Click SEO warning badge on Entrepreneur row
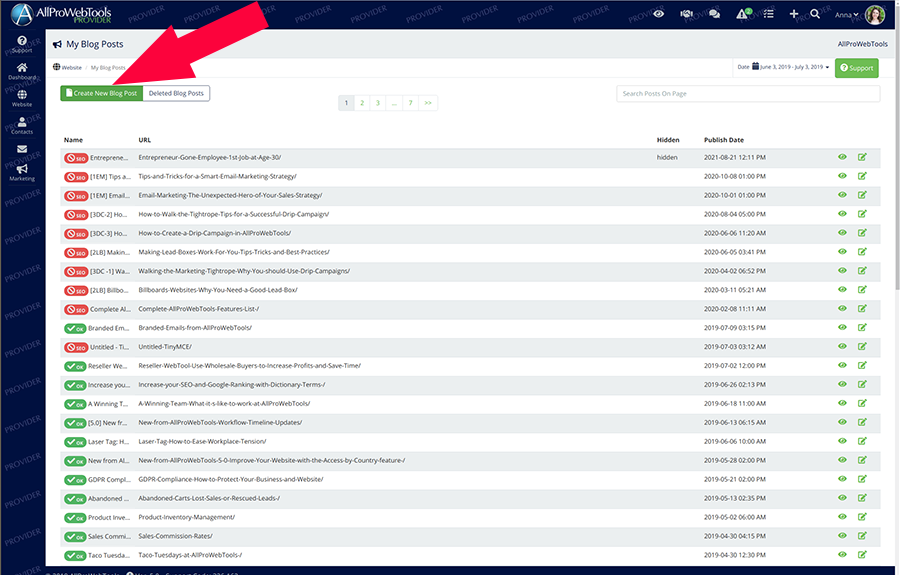Image resolution: width=900 pixels, height=575 pixels. click(75, 158)
